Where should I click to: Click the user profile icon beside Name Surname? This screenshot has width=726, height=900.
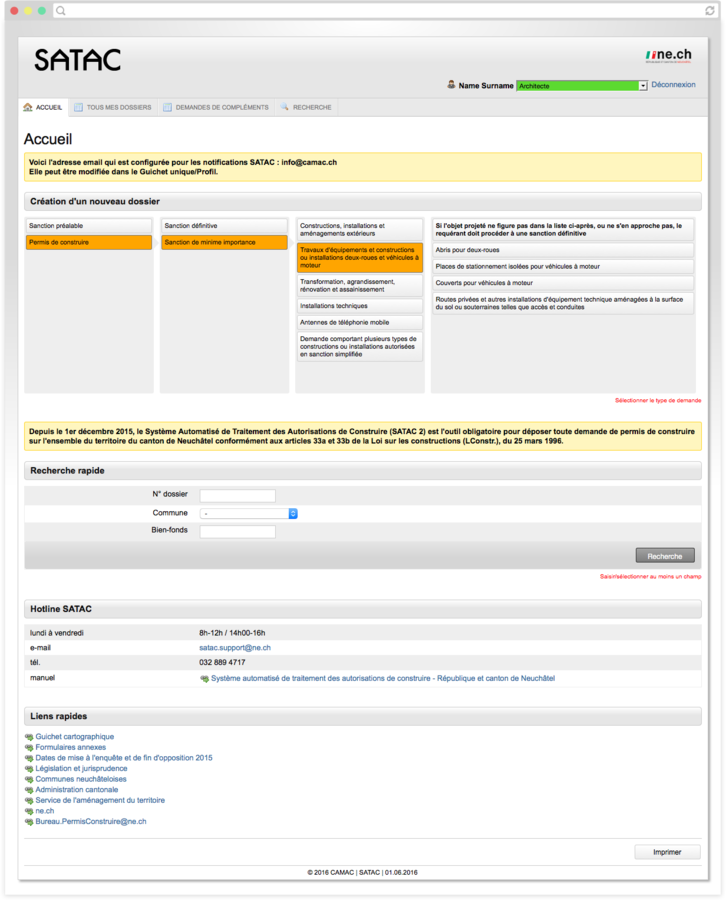pyautogui.click(x=451, y=85)
